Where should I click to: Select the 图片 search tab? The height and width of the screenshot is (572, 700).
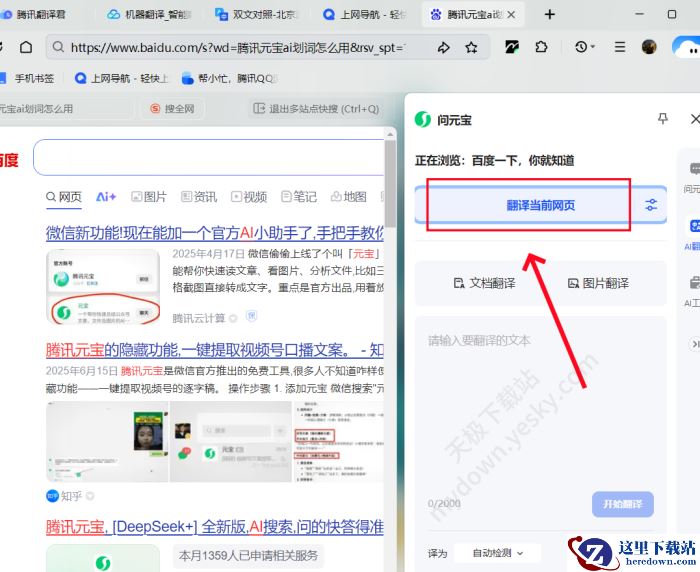pos(149,197)
